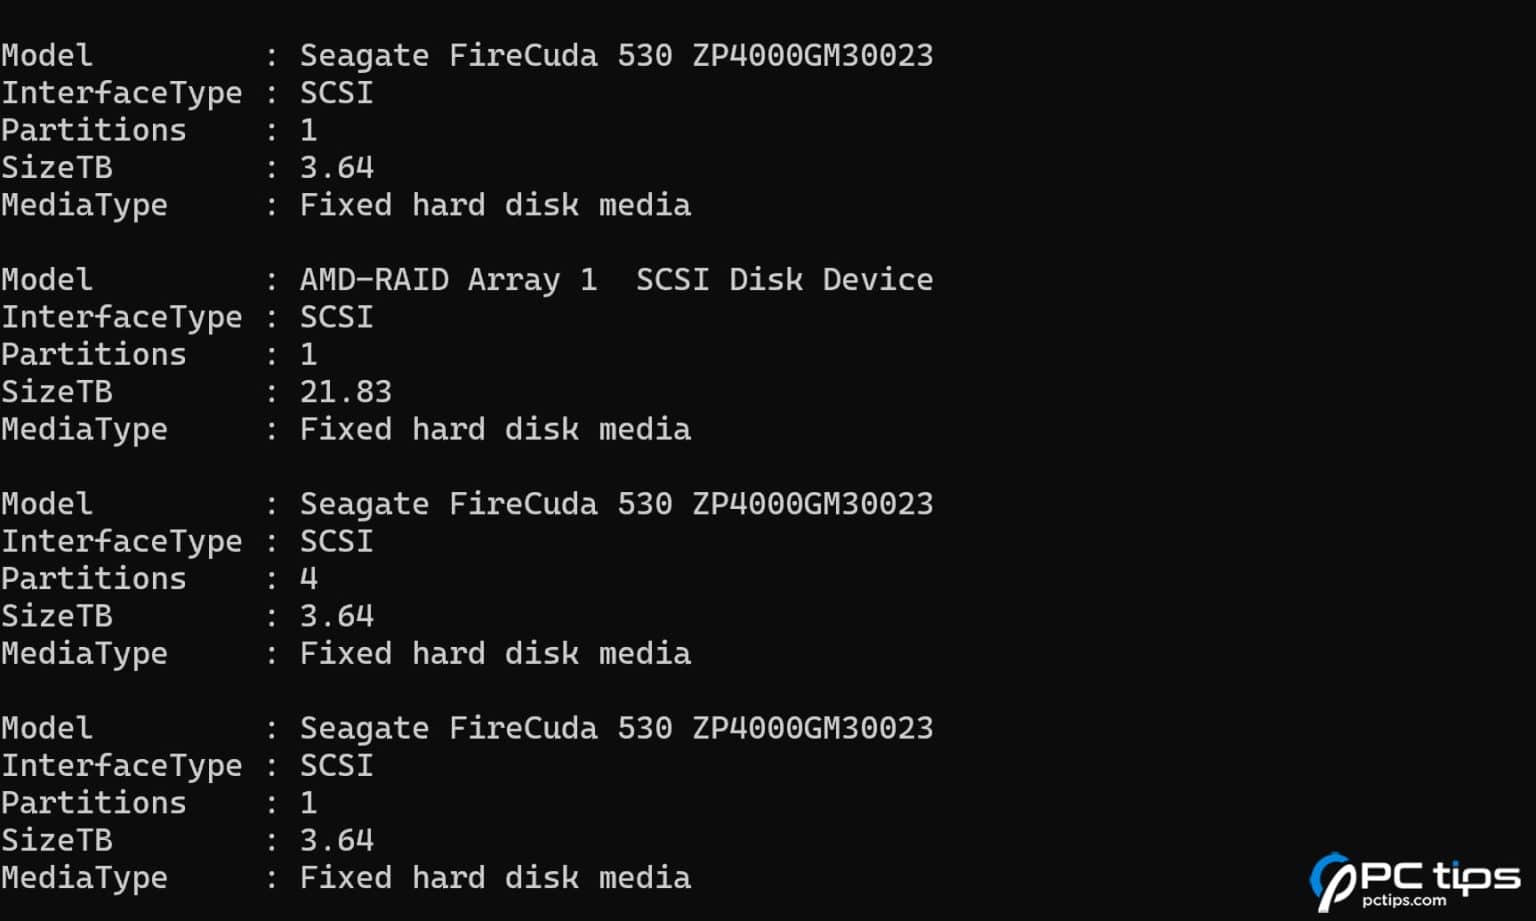Click the AMD-RAID disk's Partitions label

(x=93, y=355)
